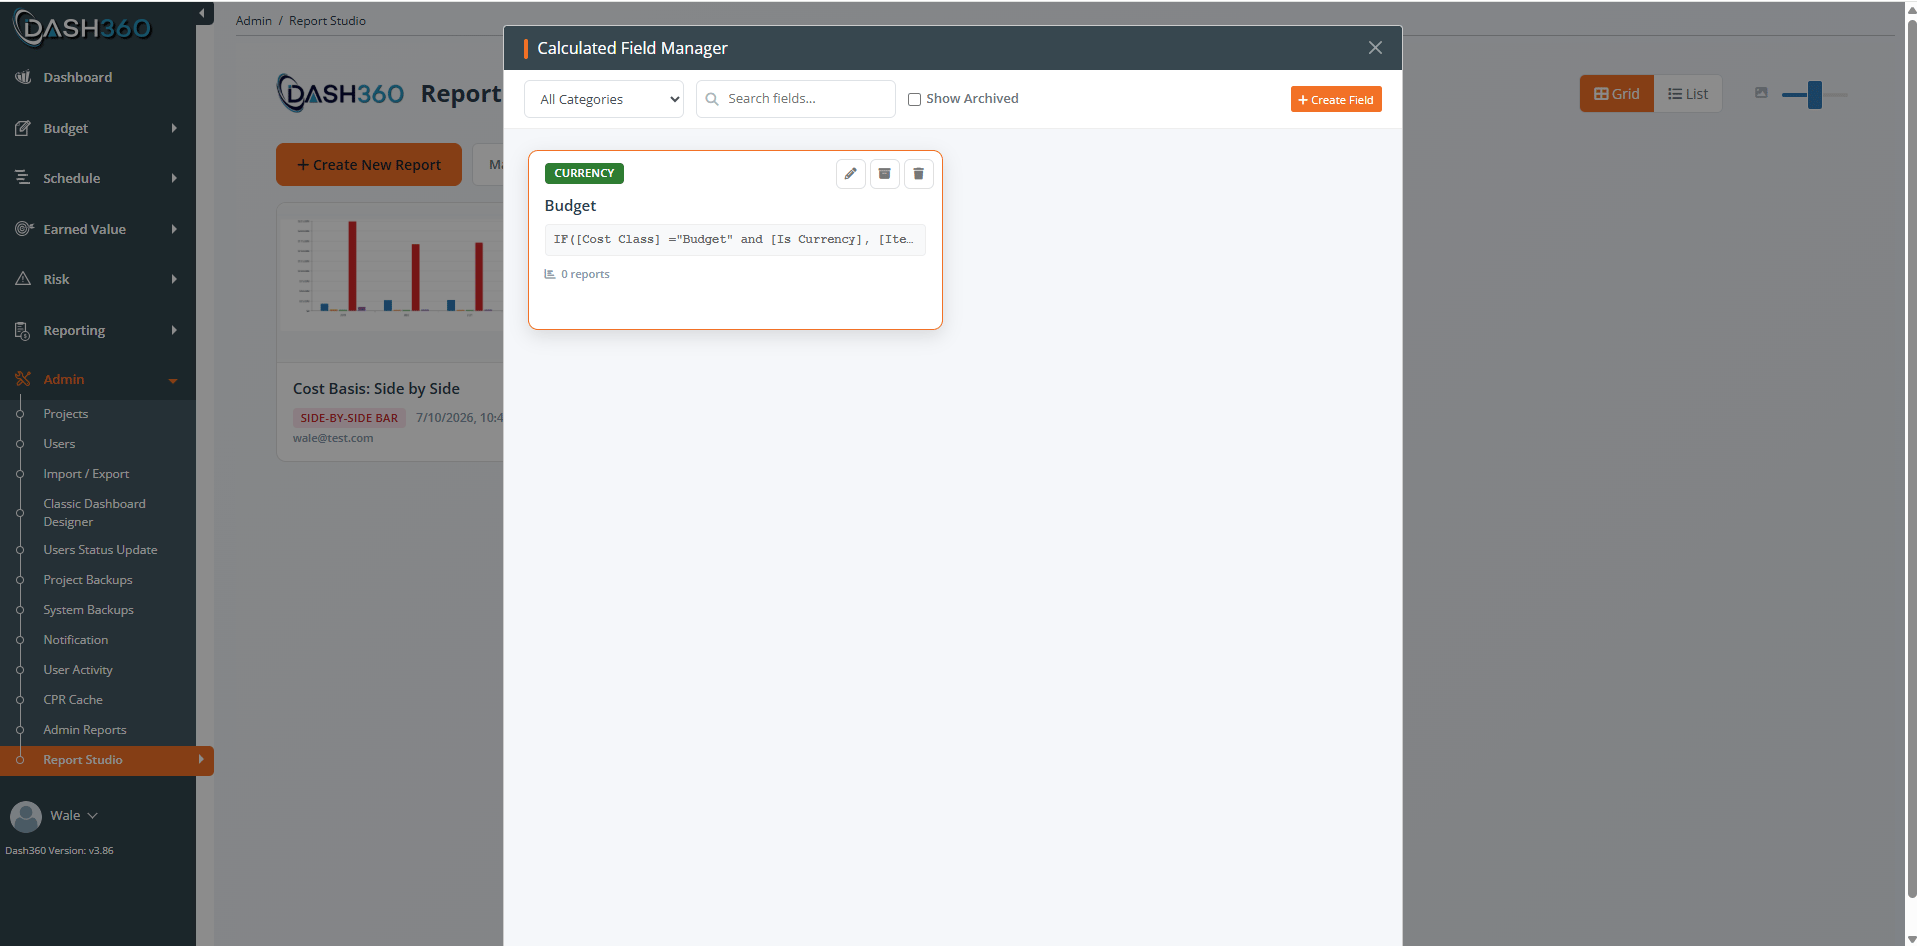This screenshot has height=946, width=1917.
Task: Open Projects in Admin menu
Action: tap(66, 414)
